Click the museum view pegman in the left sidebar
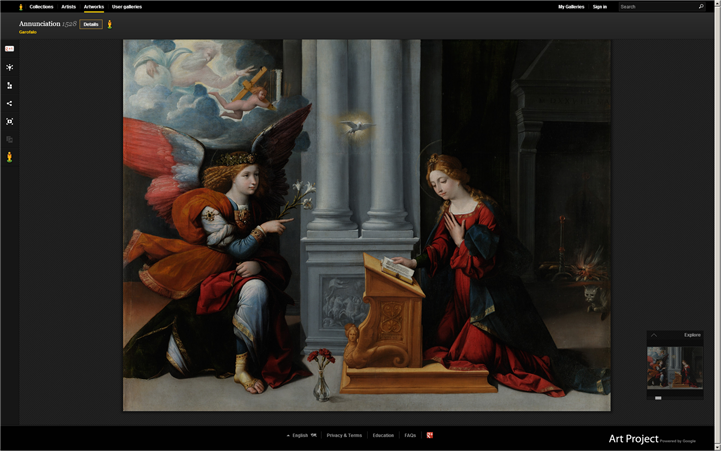721x451 pixels. [x=9, y=157]
